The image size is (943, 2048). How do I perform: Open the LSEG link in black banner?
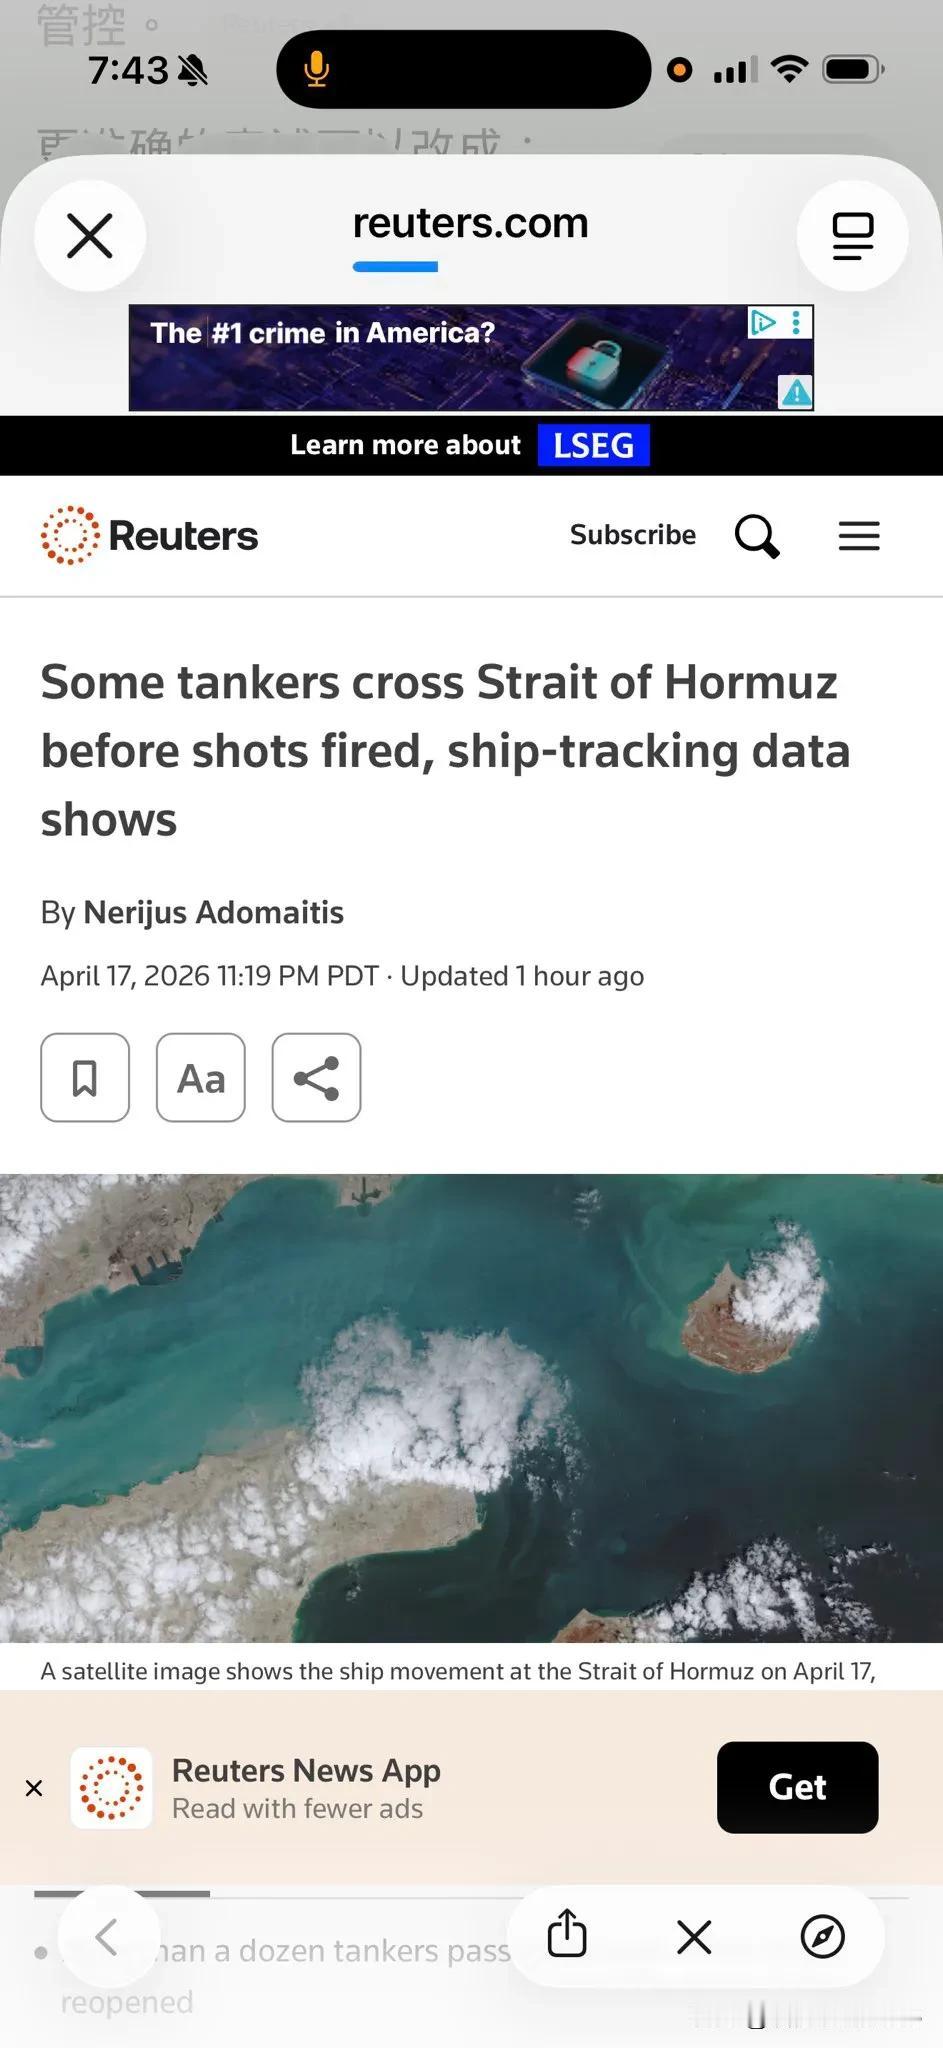(594, 445)
